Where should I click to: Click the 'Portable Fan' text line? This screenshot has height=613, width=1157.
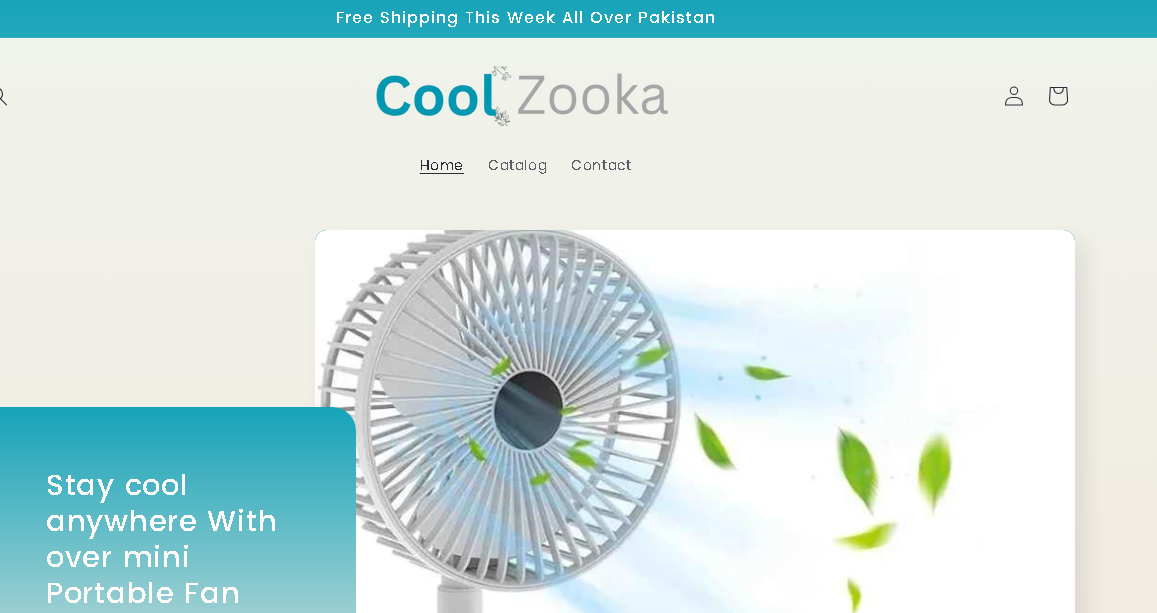pyautogui.click(x=143, y=593)
